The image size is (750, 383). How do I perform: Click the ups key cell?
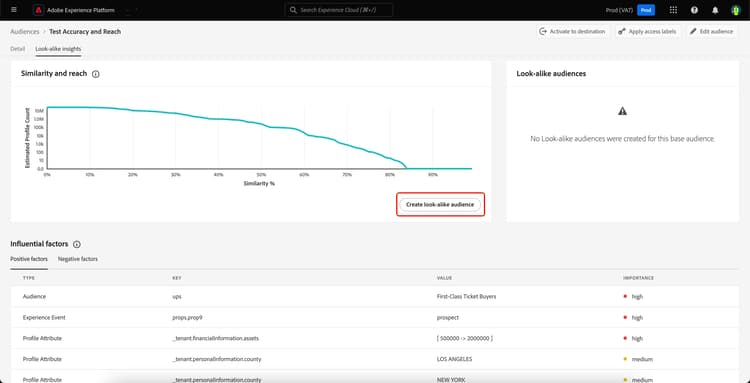[x=176, y=296]
